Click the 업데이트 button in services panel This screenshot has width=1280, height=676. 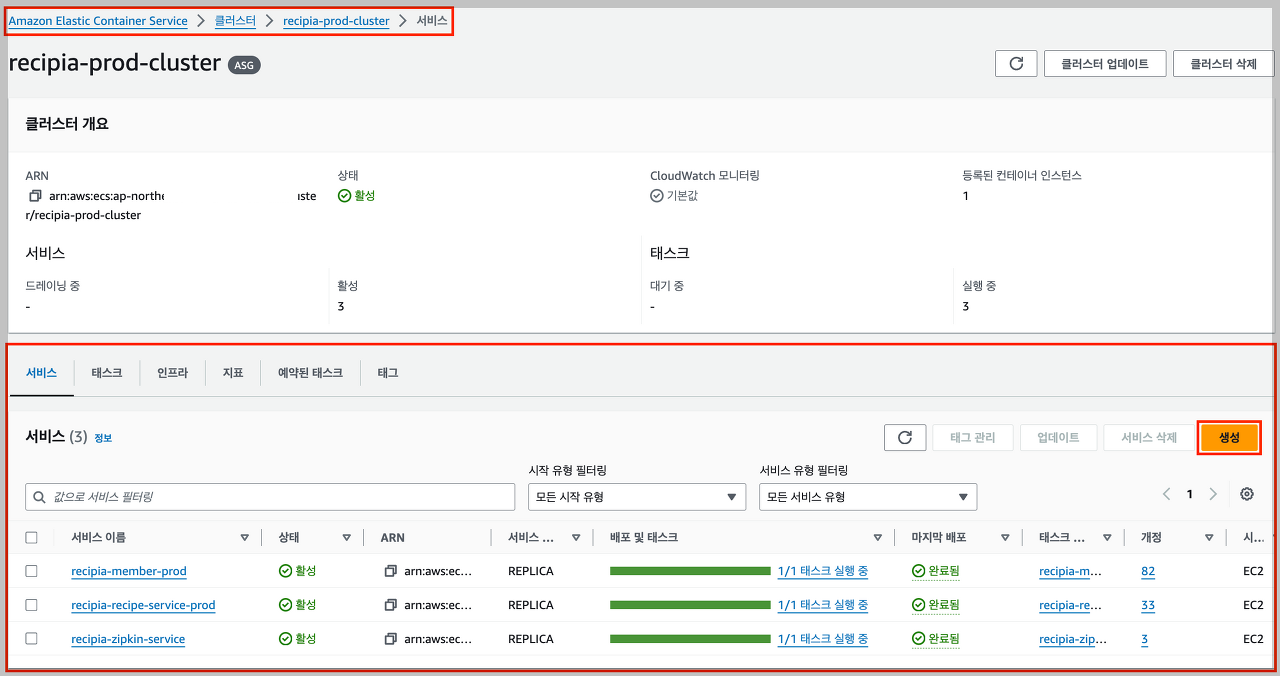click(x=1058, y=437)
